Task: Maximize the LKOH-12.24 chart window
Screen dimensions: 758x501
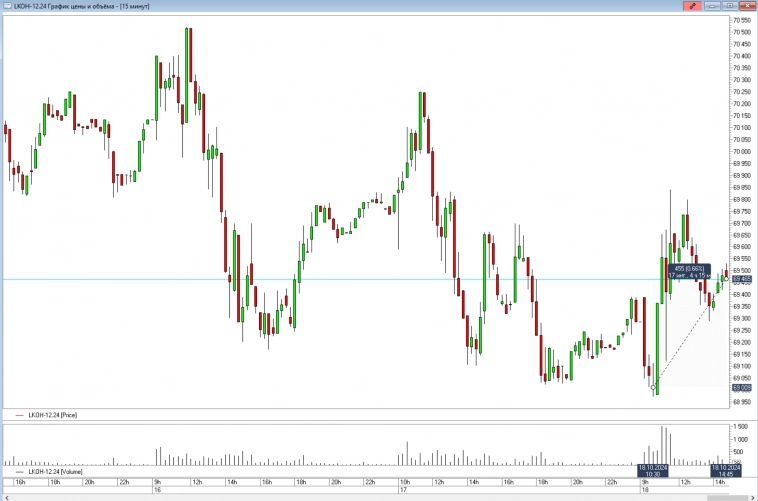Action: [x=729, y=6]
